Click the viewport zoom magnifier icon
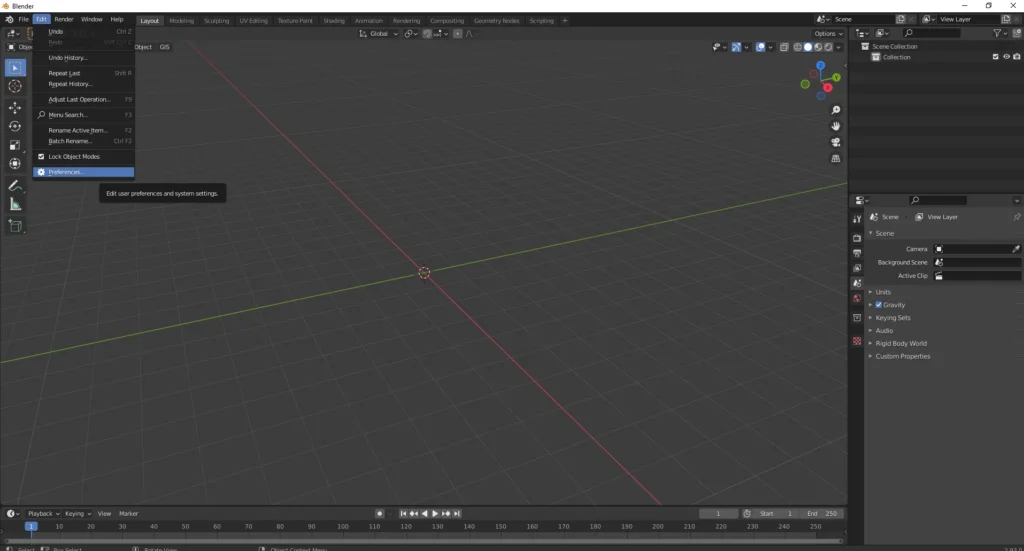The height and width of the screenshot is (551, 1024). [835, 110]
